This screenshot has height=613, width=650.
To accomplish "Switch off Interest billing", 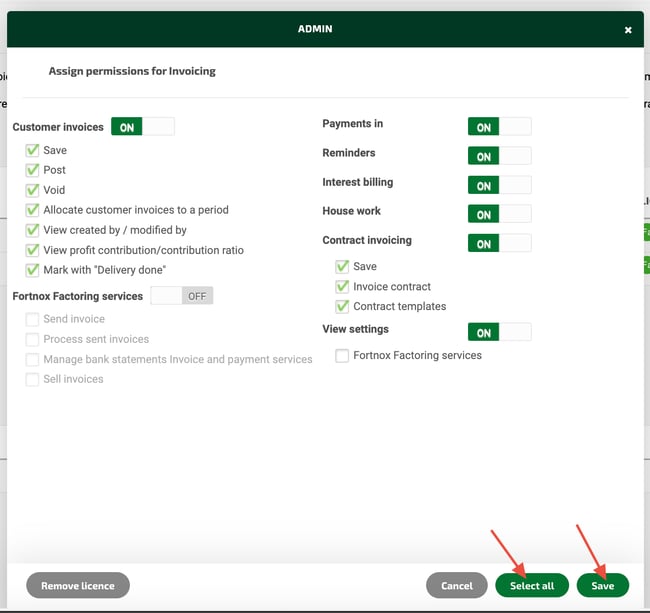I will 499,185.
